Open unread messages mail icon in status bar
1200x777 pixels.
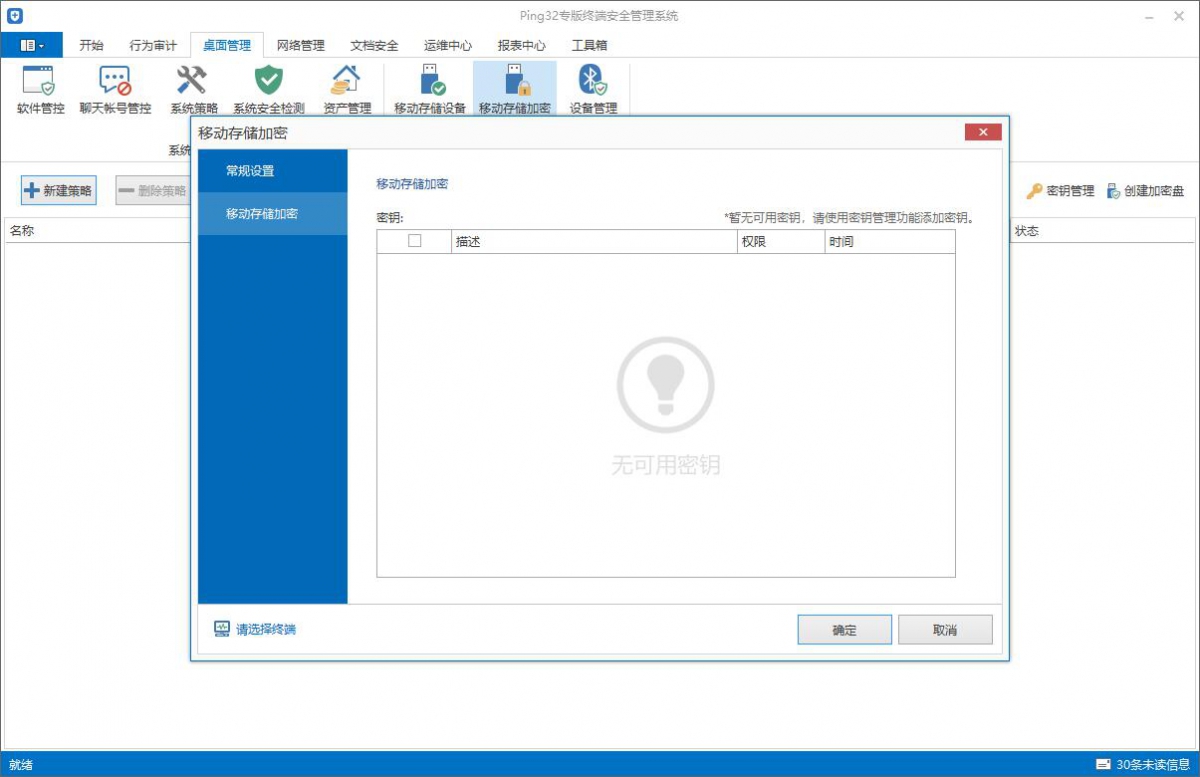coord(1103,765)
